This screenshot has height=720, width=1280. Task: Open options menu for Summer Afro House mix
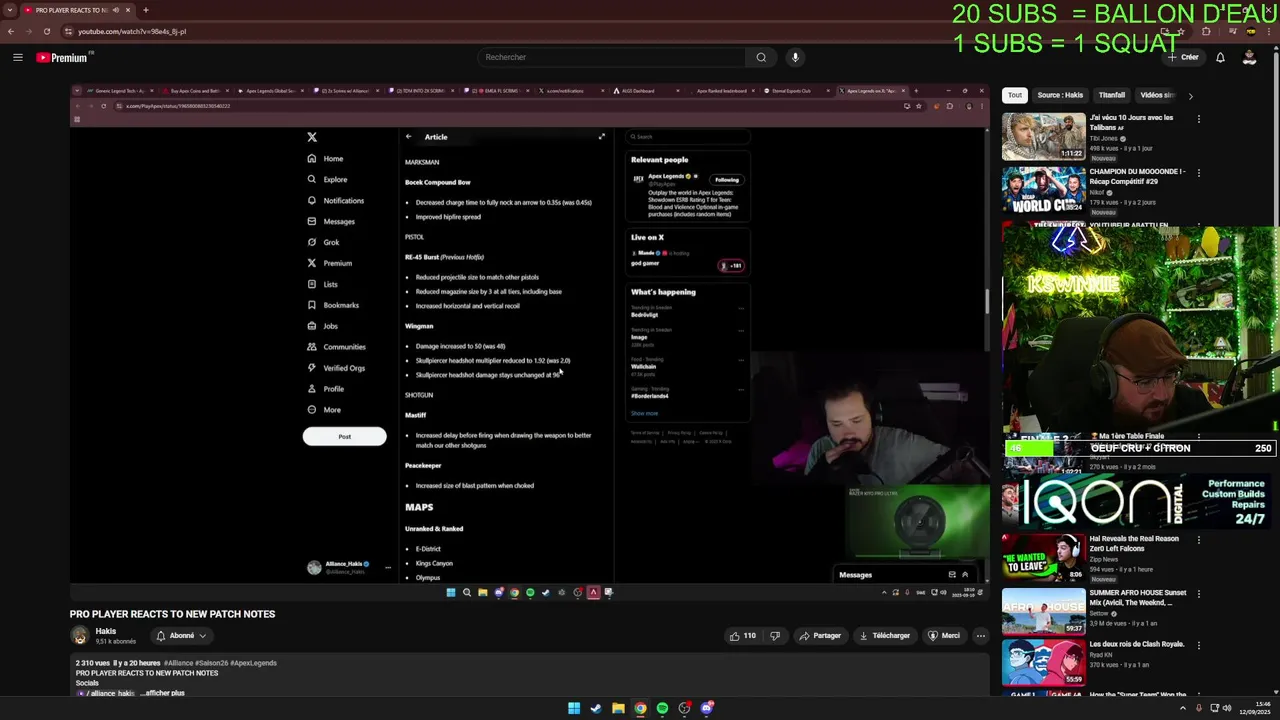(x=1198, y=594)
